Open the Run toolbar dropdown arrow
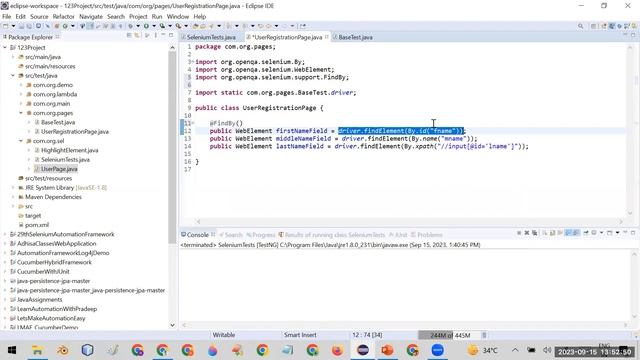This screenshot has width=640, height=360. tap(153, 26)
